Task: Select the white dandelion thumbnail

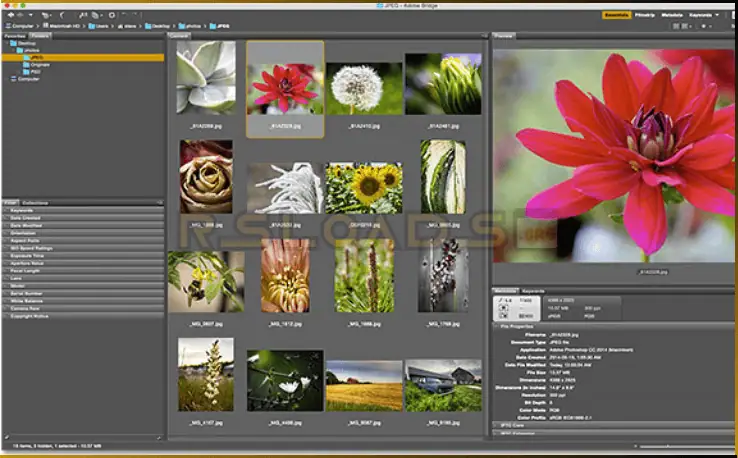Action: 364,88
